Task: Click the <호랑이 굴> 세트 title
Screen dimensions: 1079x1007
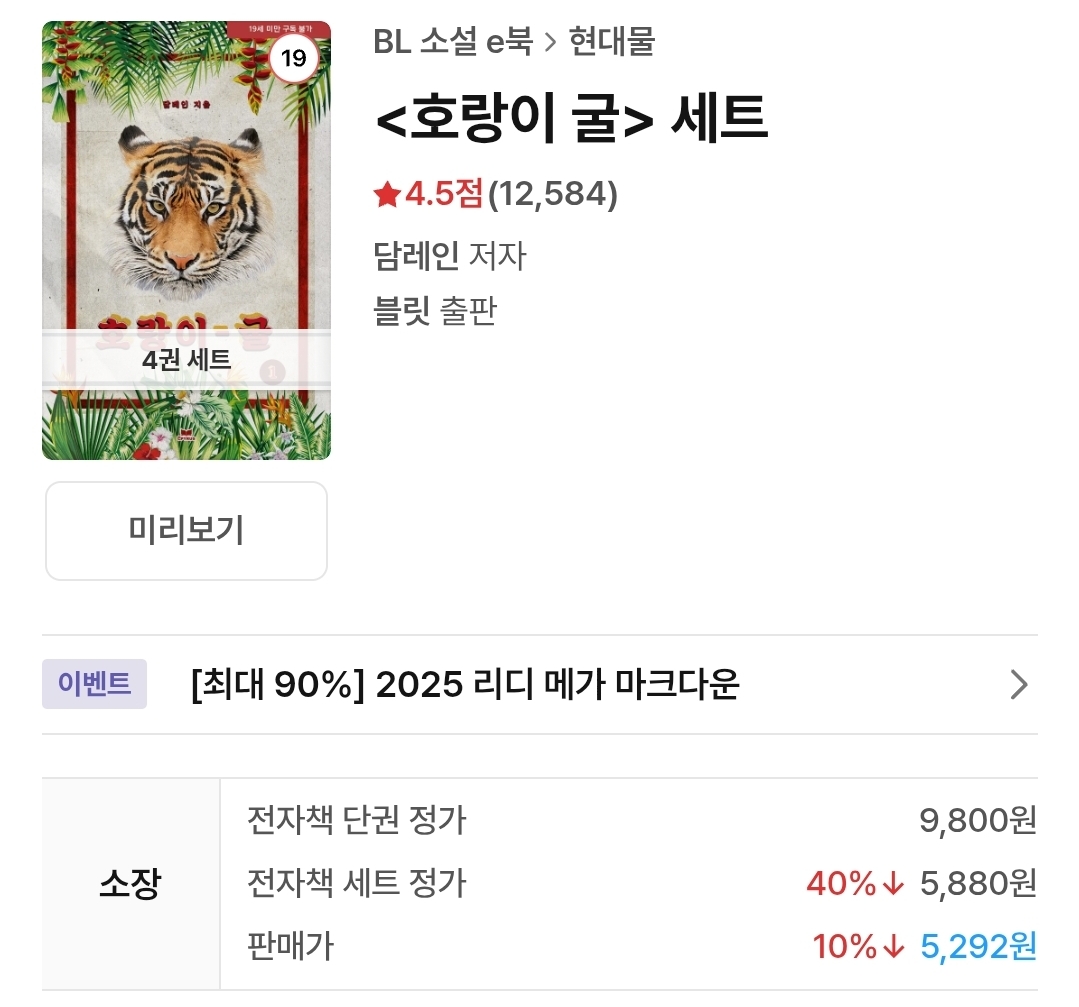Action: 571,120
